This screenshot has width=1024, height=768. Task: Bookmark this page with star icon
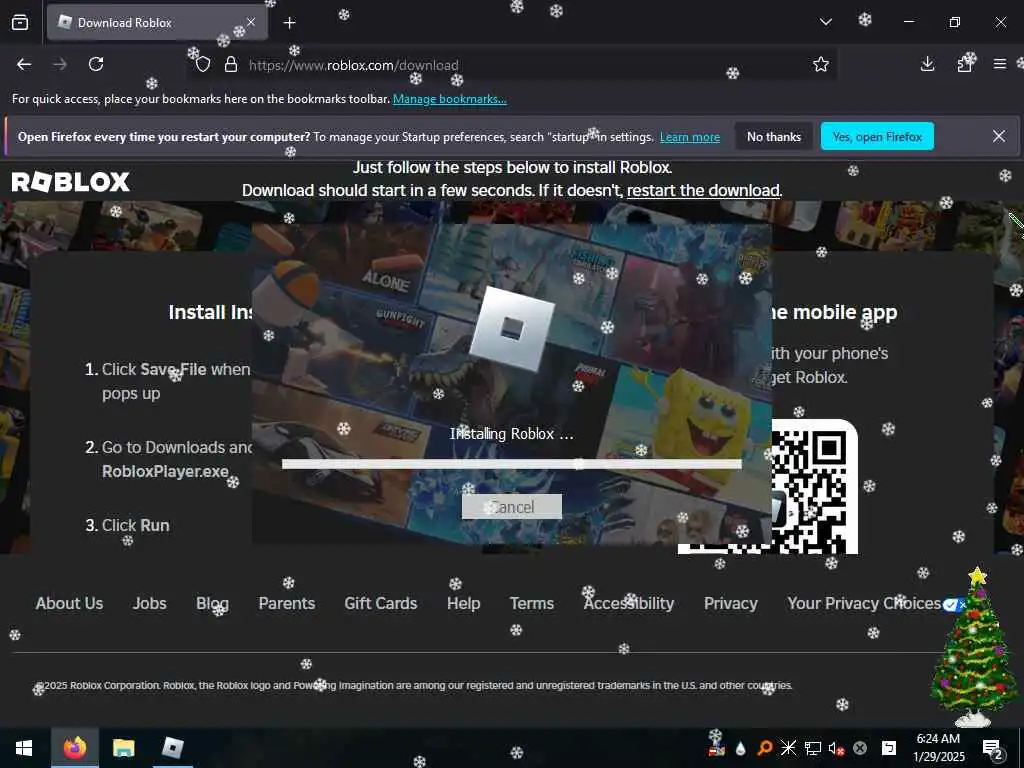821,64
